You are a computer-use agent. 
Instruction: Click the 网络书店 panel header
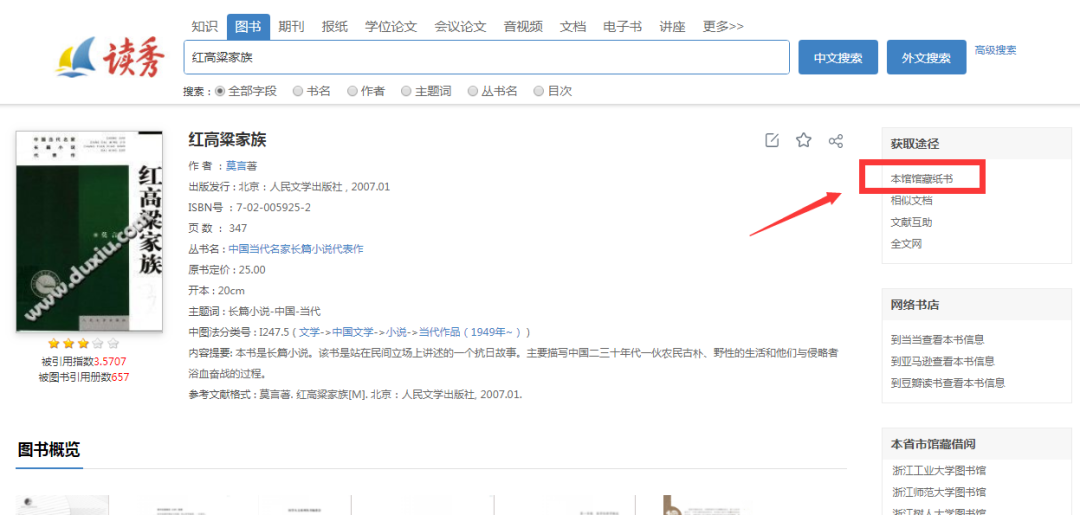tap(977, 305)
